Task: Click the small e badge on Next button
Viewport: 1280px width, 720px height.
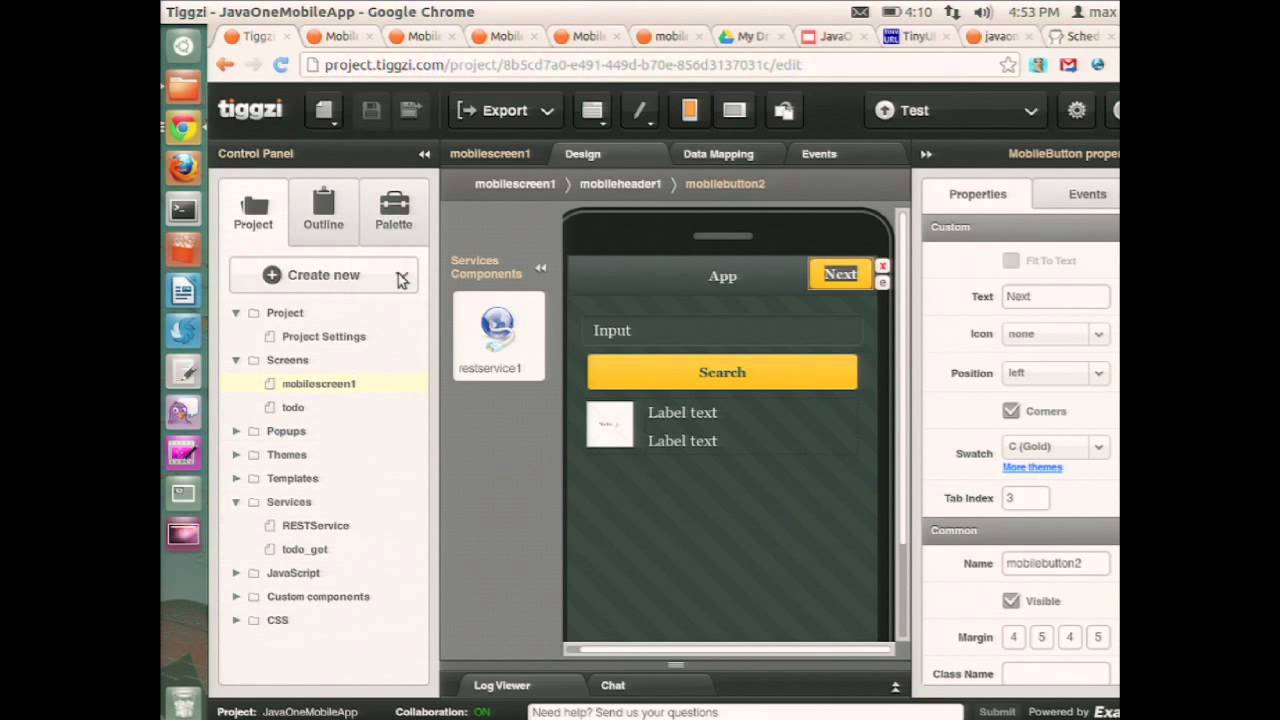Action: [x=882, y=283]
